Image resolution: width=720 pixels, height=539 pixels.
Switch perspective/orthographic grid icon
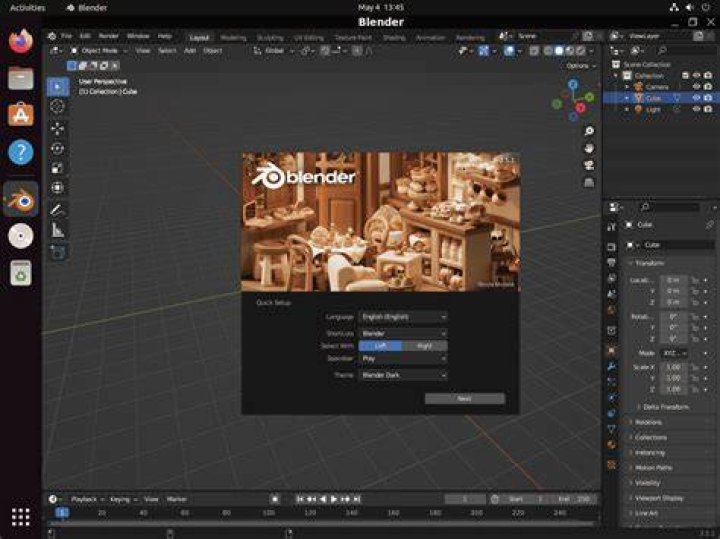click(x=589, y=183)
